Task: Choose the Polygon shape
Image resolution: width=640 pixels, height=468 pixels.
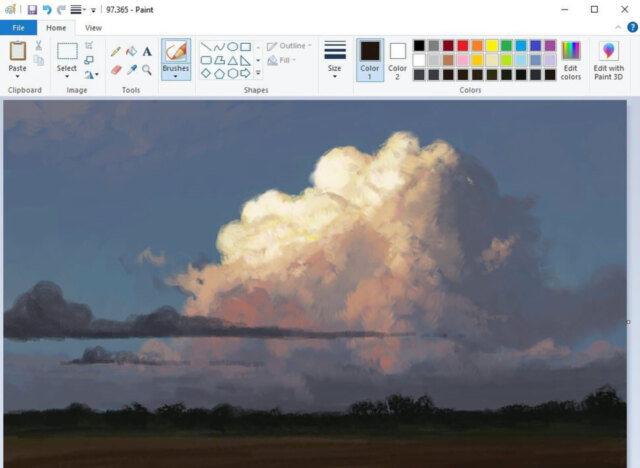Action: click(x=219, y=60)
